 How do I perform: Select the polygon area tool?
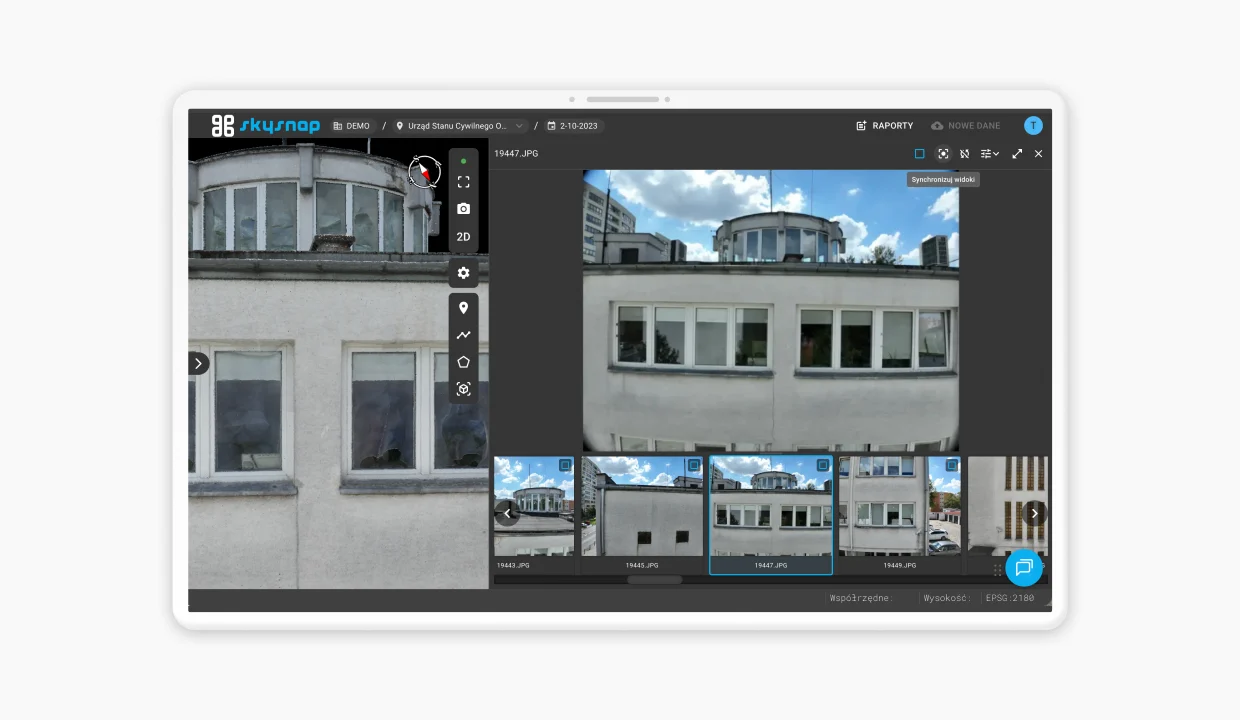coord(463,362)
